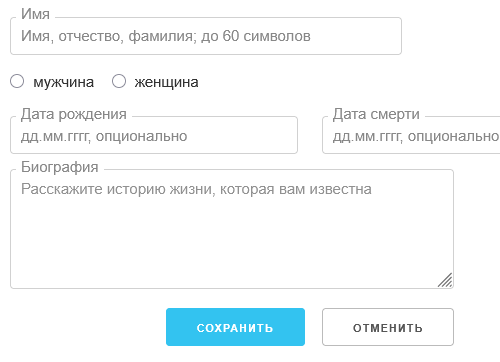Image resolution: width=500 pixels, height=362 pixels.
Task: Click placeholder "Имя, отчество, фамилия; до 60 символов"
Action: coord(166,36)
